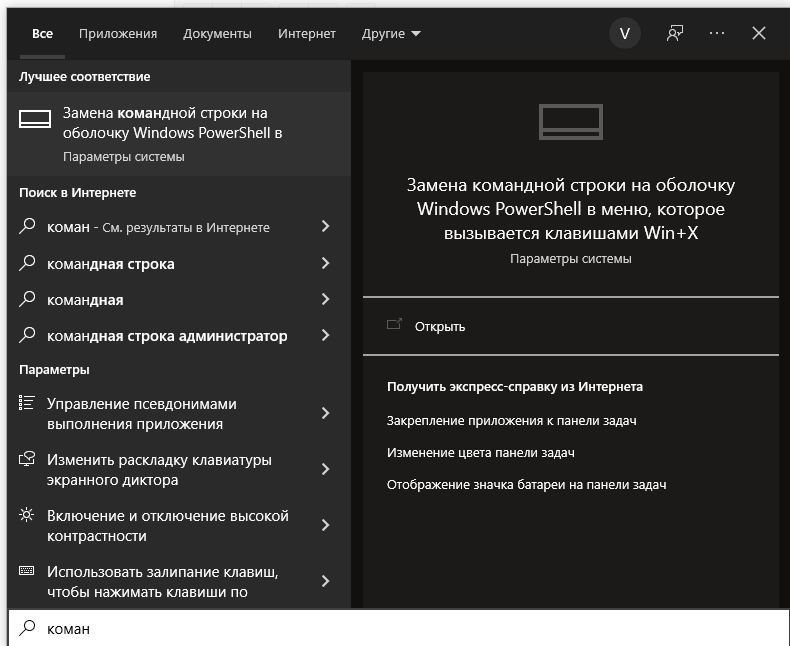Click sun icon beside высокой контрастности setting
This screenshot has width=790, height=646.
pos(27,514)
